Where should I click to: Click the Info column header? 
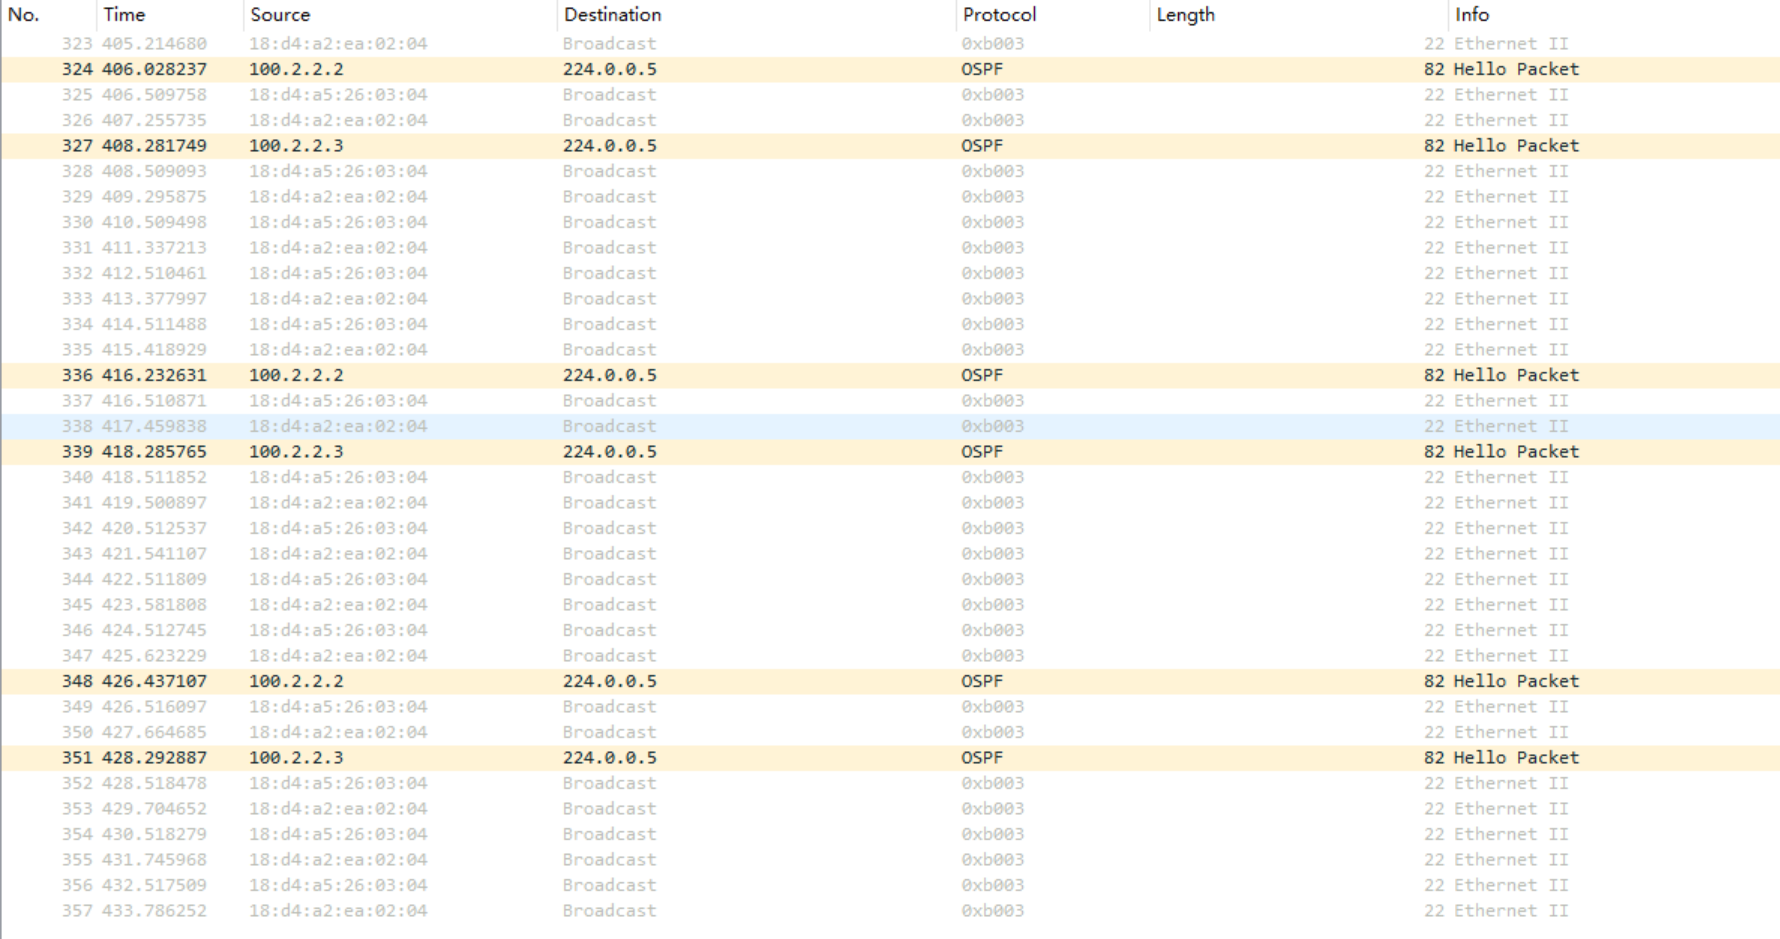[x=1613, y=15]
